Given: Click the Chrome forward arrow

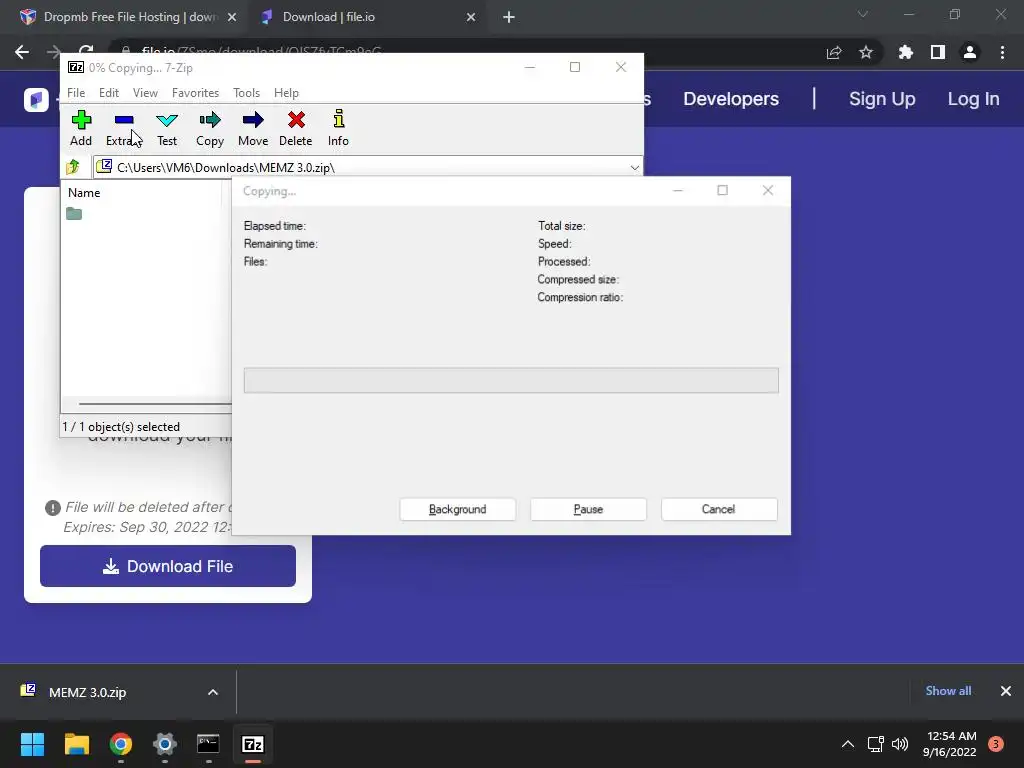Looking at the screenshot, I should click(54, 52).
